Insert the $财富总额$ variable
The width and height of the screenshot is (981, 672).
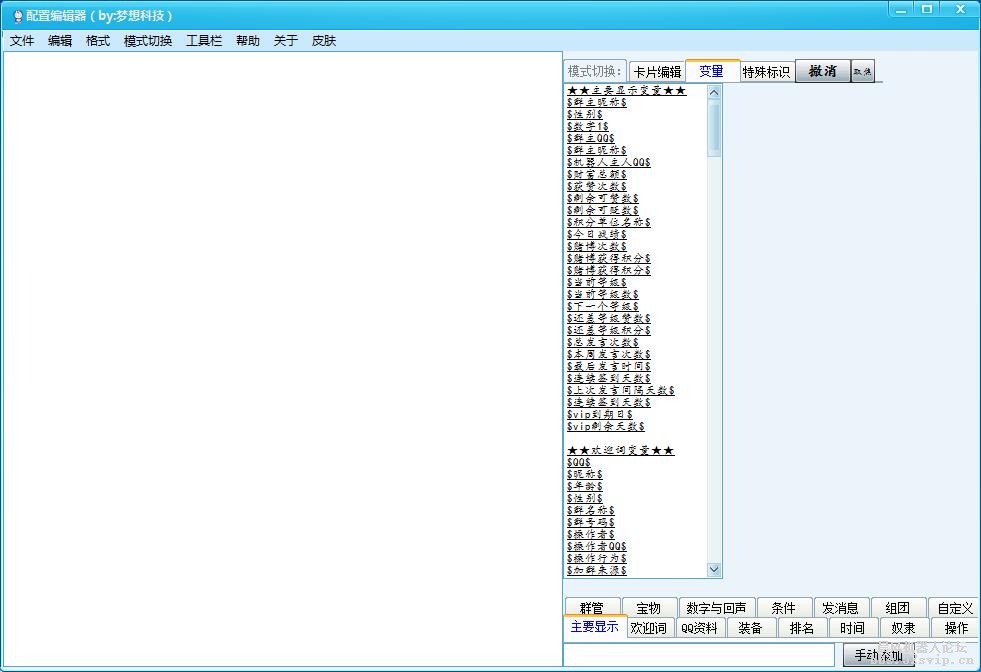[597, 174]
